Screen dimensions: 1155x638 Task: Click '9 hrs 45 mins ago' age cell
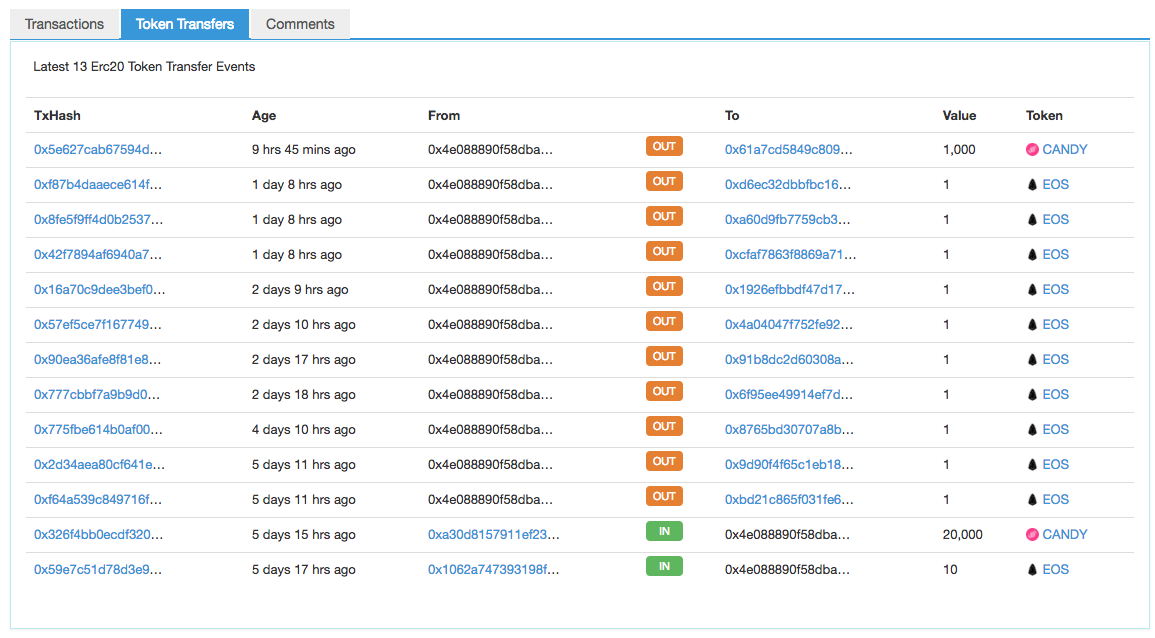click(303, 150)
